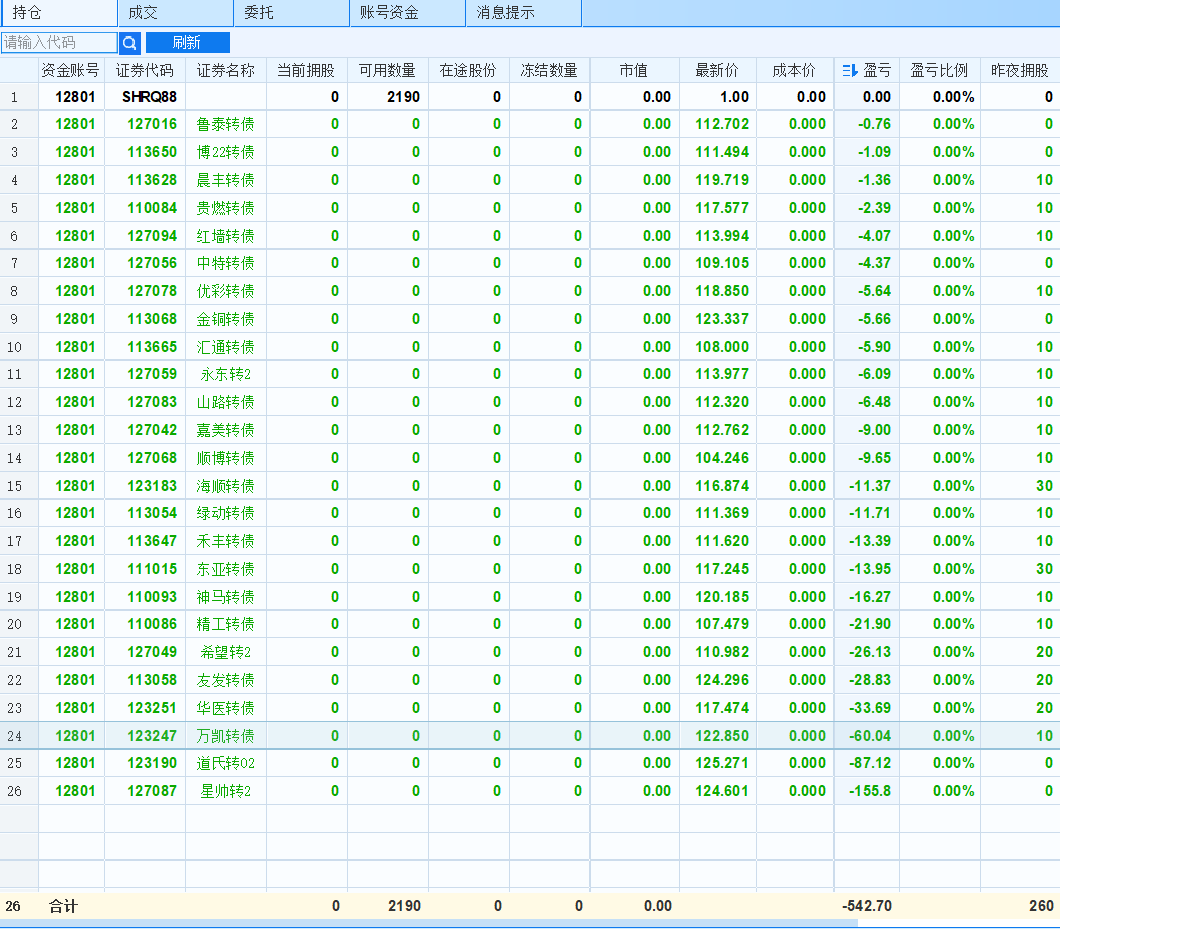1190x929 pixels.
Task: Click the 可用数量 column header
Action: (x=387, y=71)
